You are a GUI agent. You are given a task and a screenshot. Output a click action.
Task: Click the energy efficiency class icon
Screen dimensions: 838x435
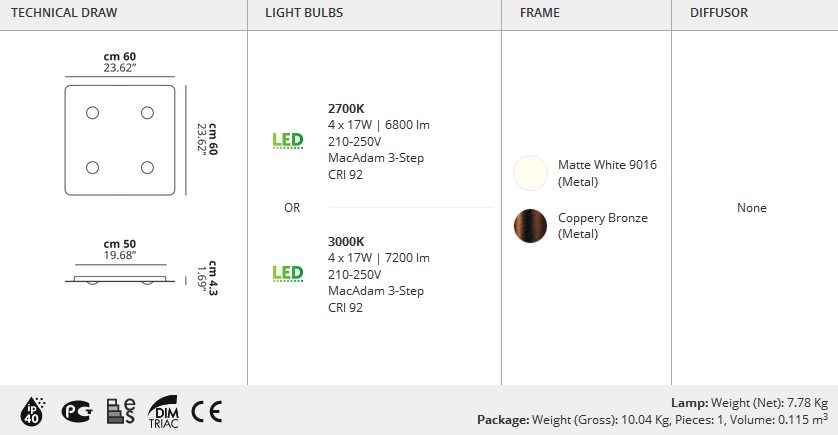[121, 411]
